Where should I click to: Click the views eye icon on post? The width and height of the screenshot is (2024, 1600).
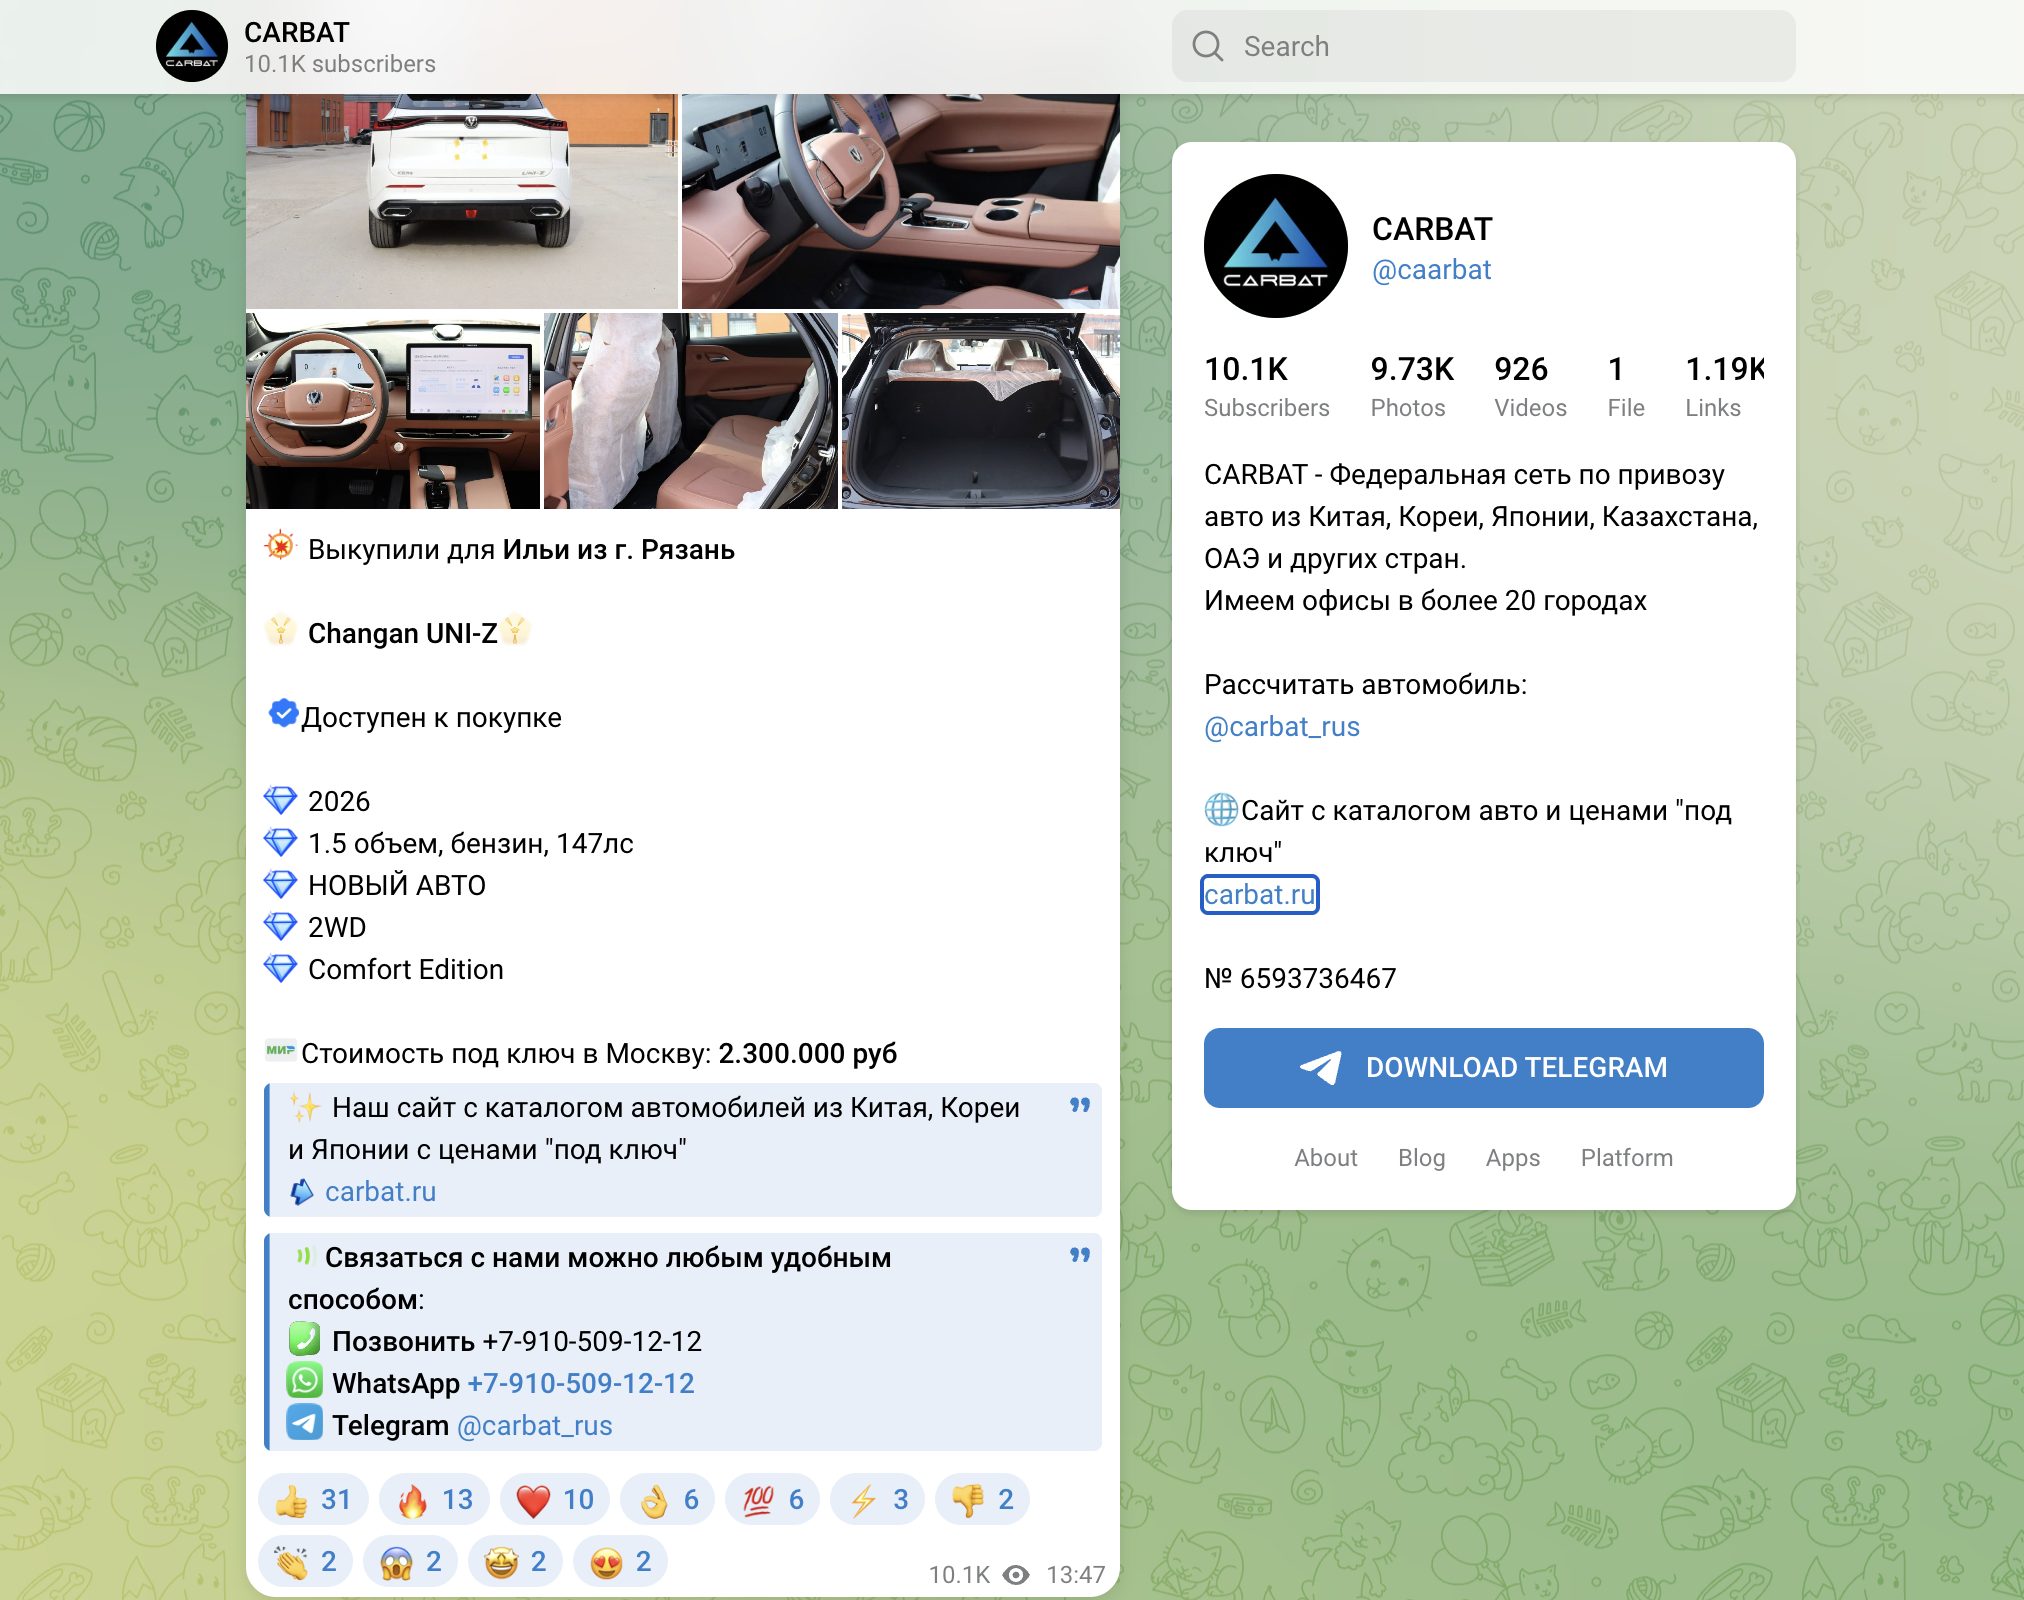(1016, 1575)
